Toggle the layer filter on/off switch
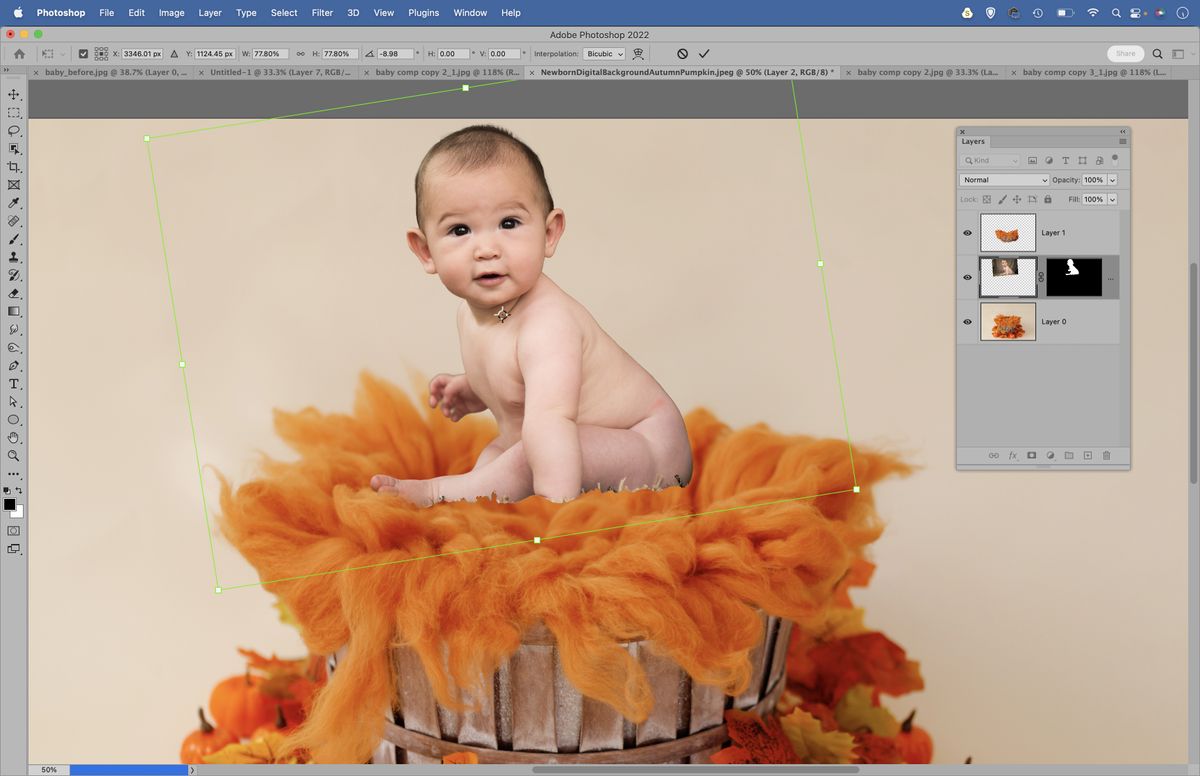Image resolution: width=1200 pixels, height=776 pixels. coord(1114,158)
